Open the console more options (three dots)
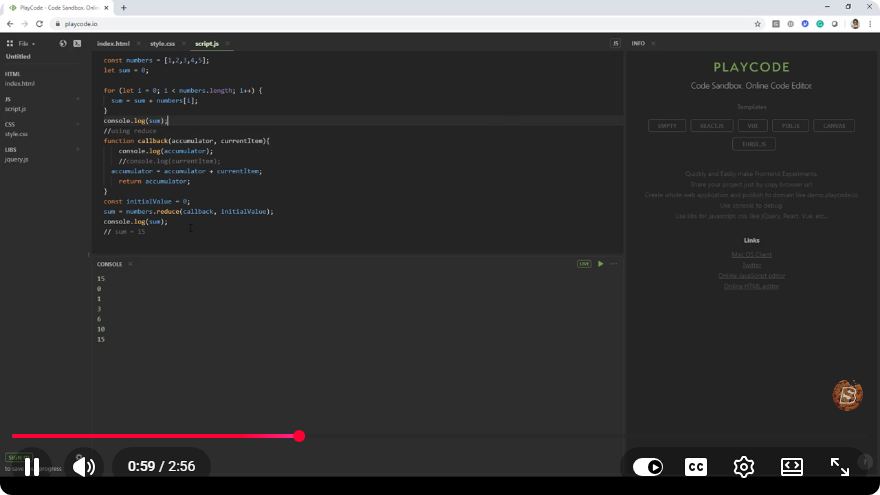The height and width of the screenshot is (495, 880). point(614,264)
